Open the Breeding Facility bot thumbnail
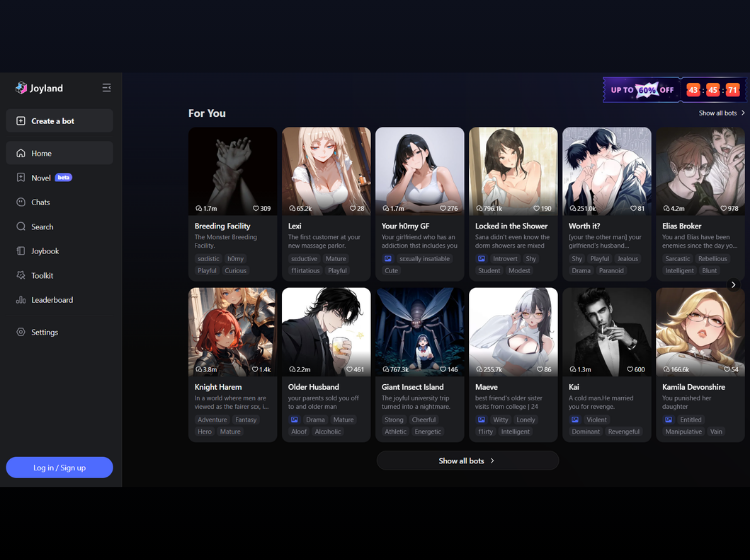The image size is (750, 560). pyautogui.click(x=232, y=171)
